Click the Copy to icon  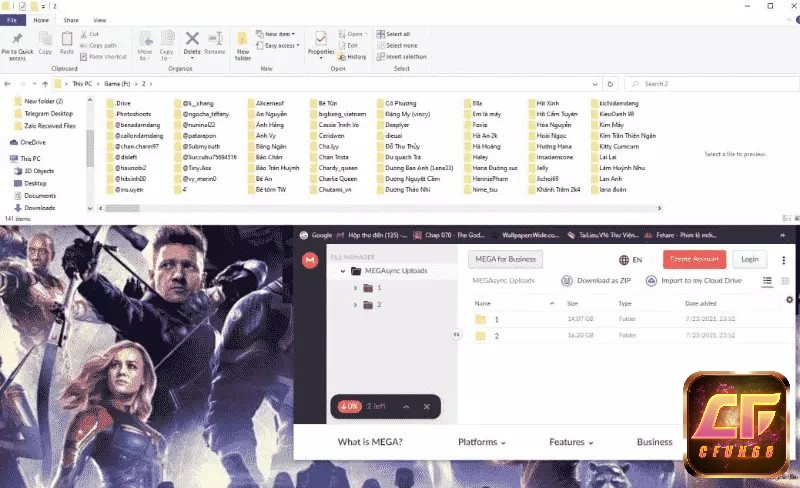click(x=167, y=39)
